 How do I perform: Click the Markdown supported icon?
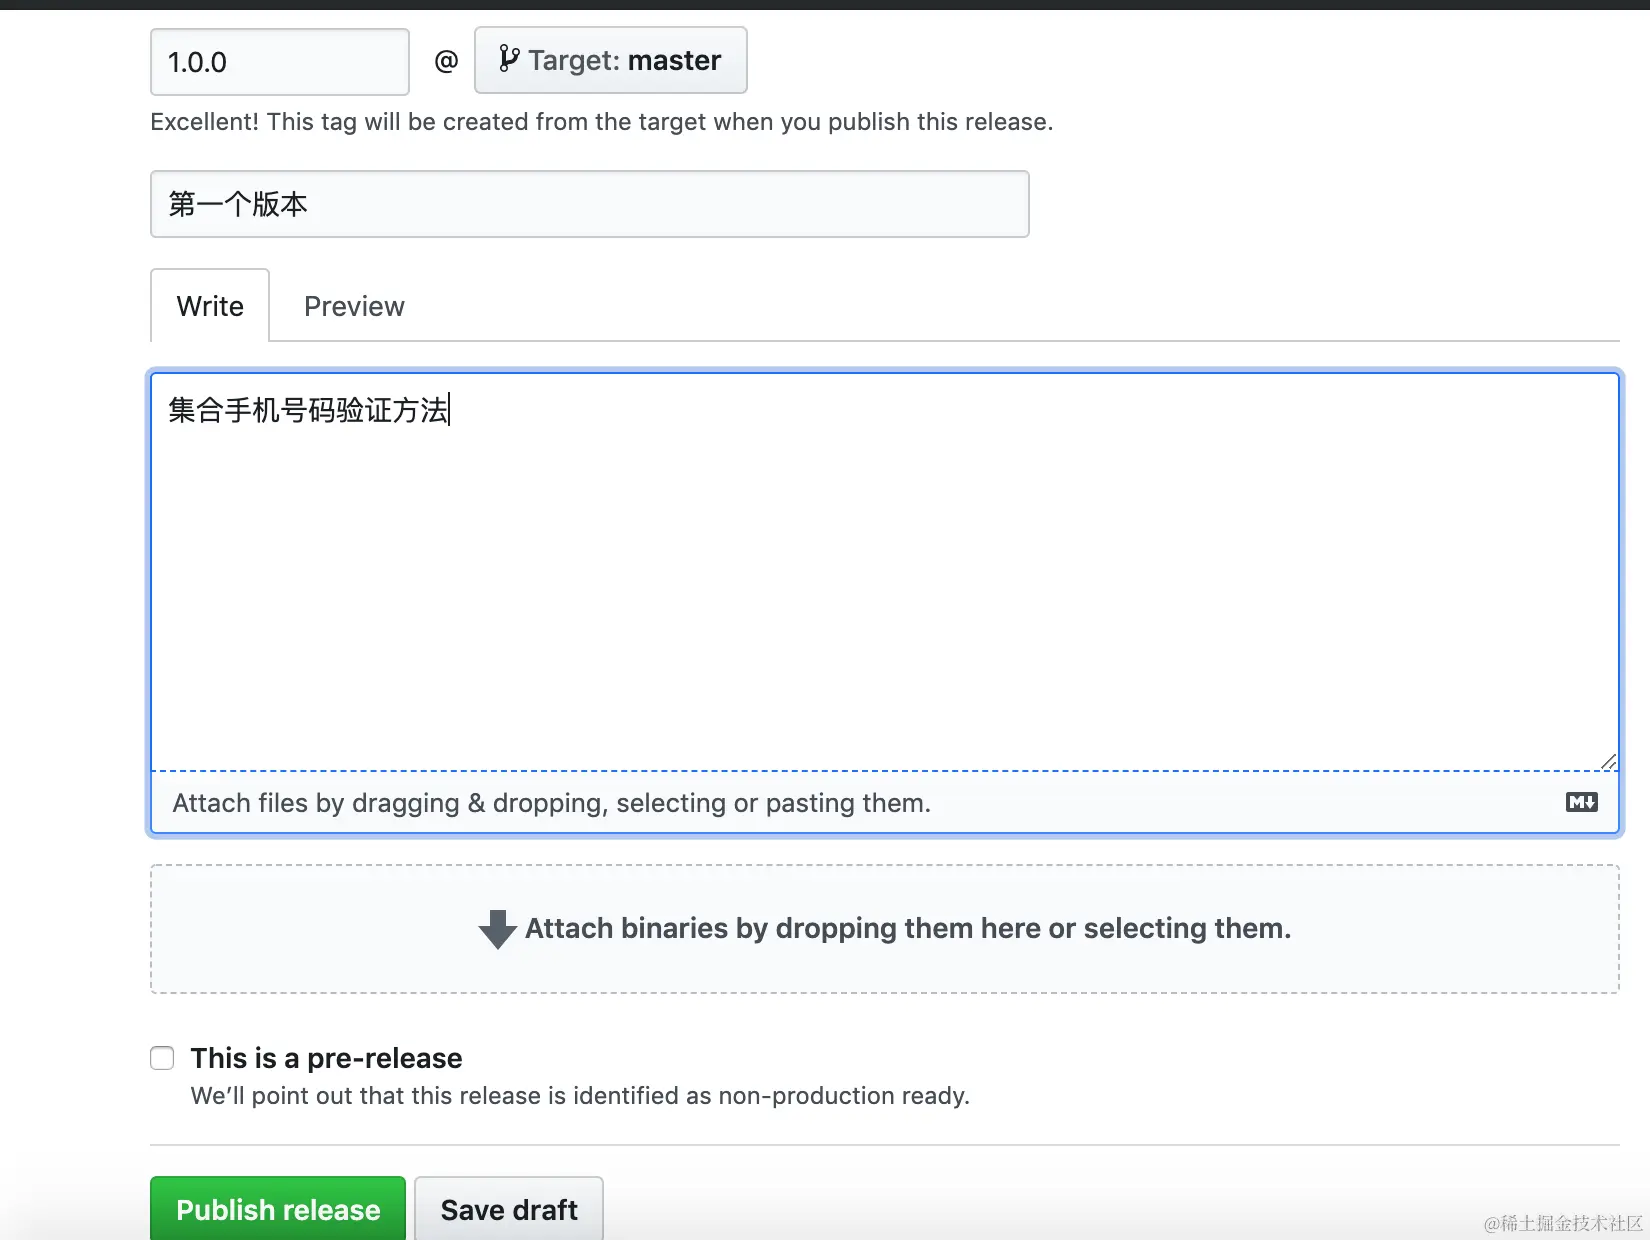click(1581, 802)
